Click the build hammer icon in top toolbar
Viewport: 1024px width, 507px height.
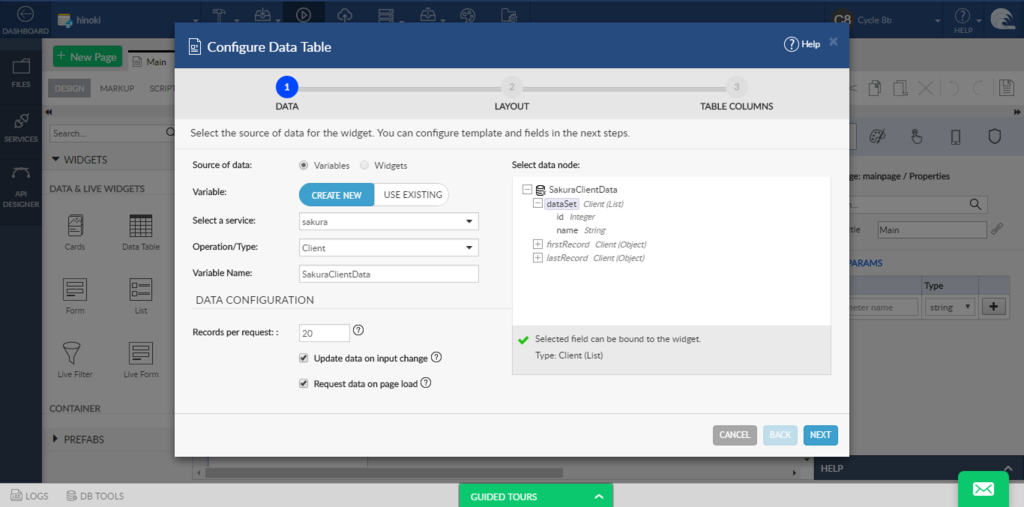point(220,15)
